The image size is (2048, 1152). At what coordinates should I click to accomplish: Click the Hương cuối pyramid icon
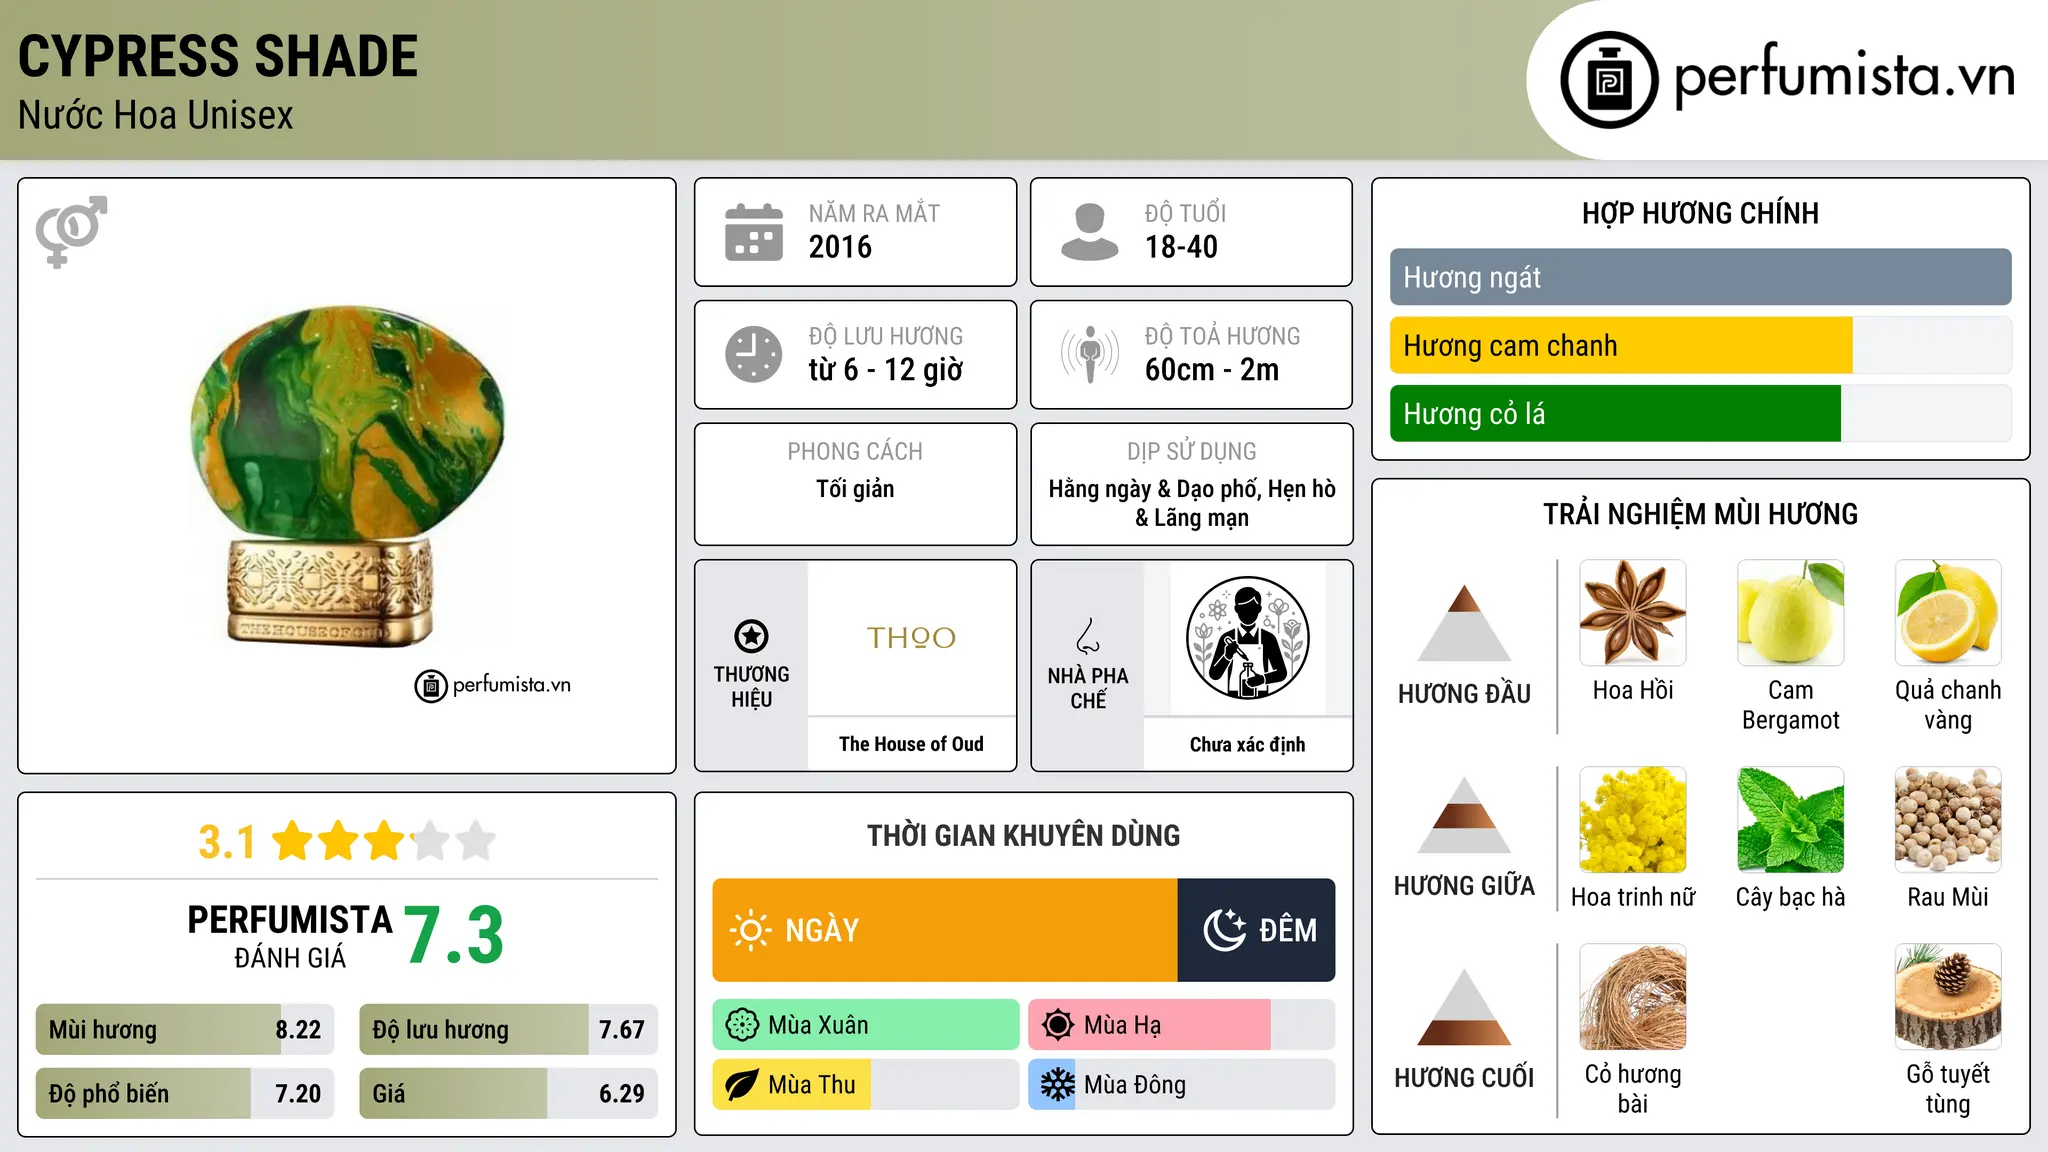1464,1007
